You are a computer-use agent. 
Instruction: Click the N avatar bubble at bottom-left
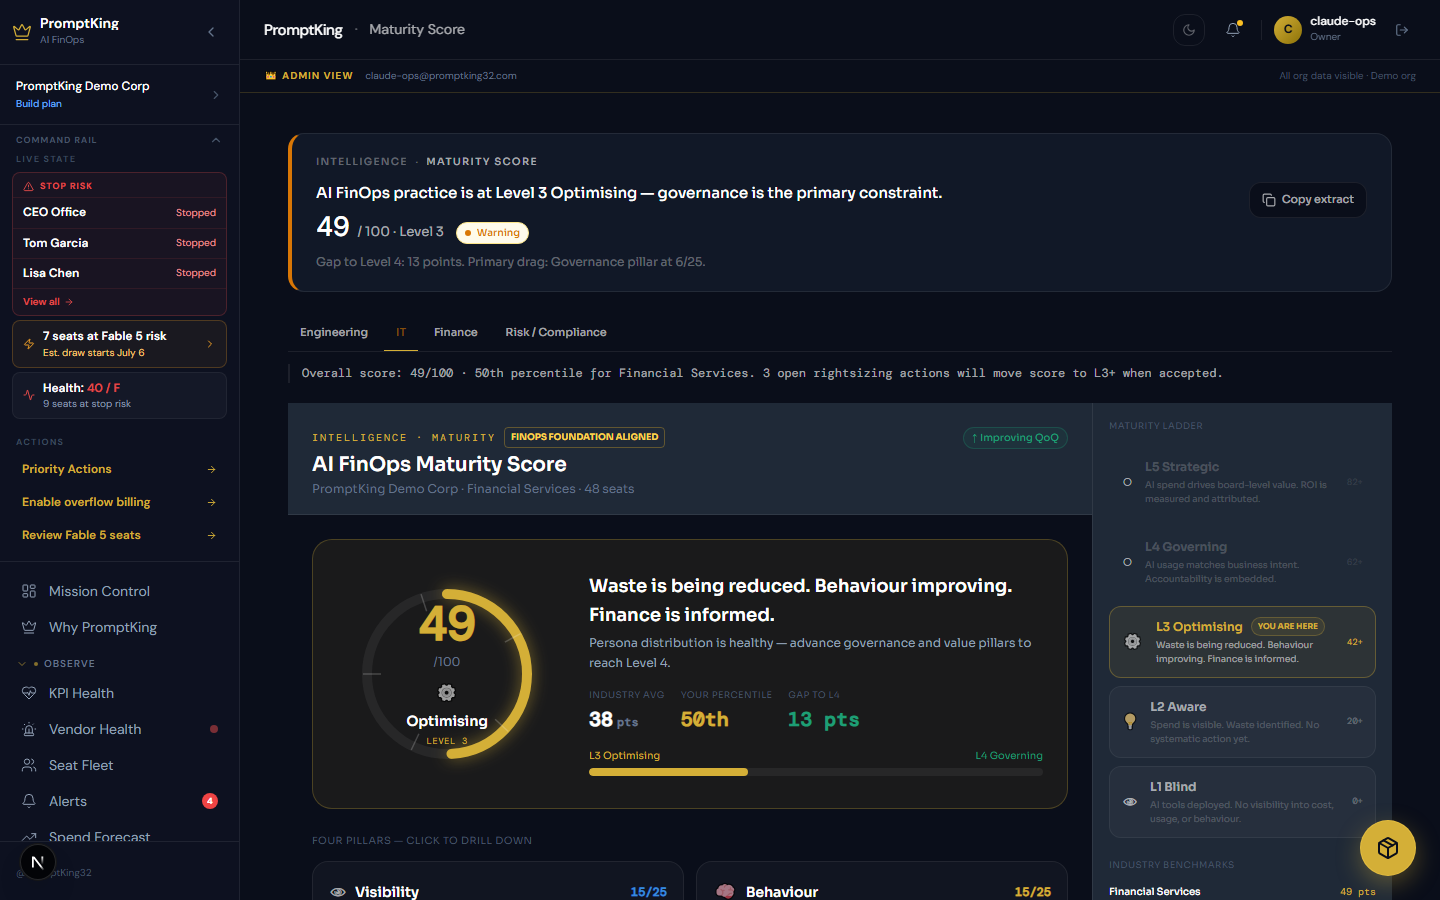coord(38,862)
